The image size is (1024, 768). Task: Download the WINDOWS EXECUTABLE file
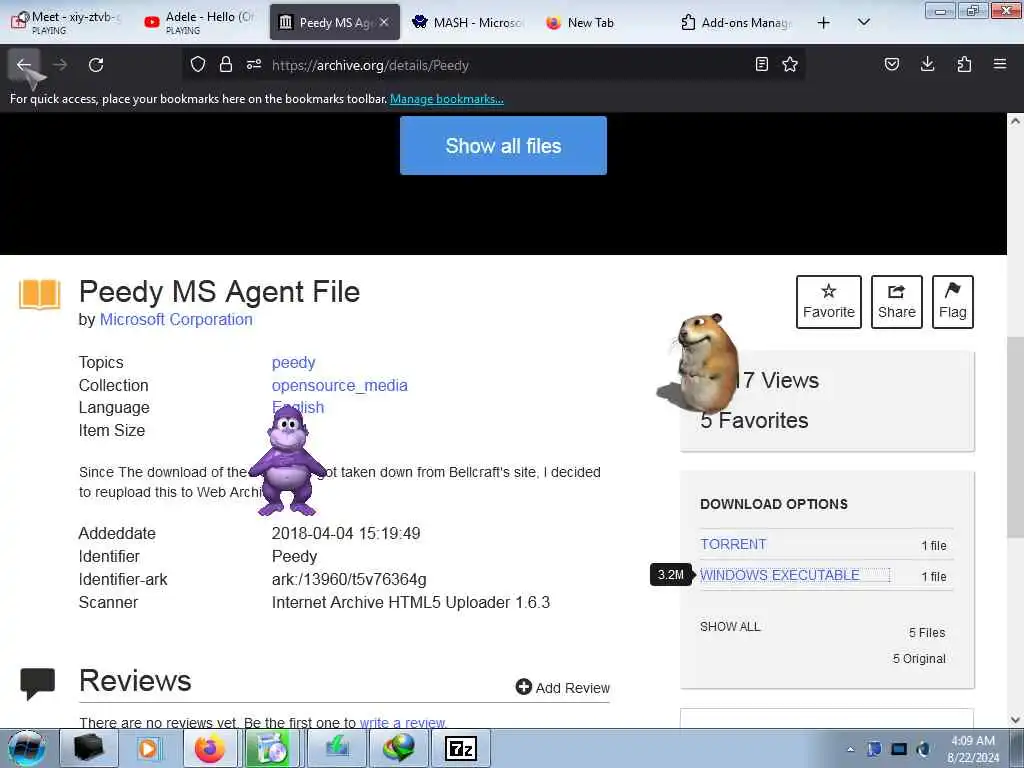click(x=780, y=575)
